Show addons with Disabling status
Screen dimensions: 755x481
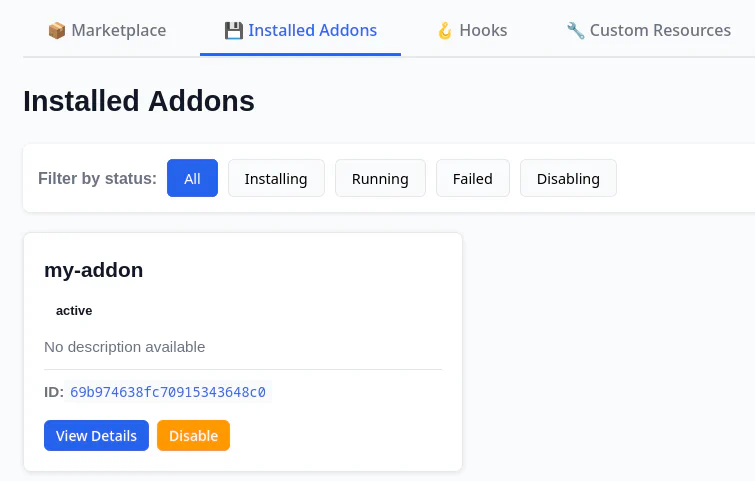click(x=568, y=178)
